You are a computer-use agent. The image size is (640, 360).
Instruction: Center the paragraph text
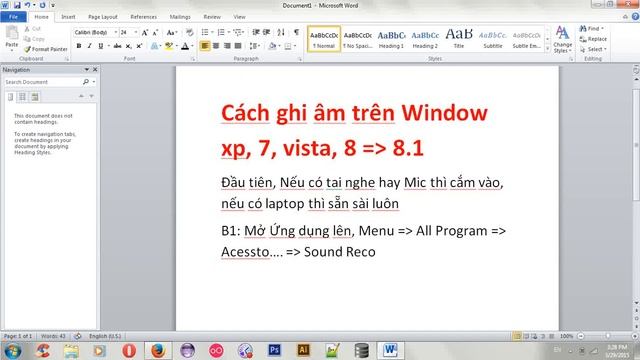(216, 46)
